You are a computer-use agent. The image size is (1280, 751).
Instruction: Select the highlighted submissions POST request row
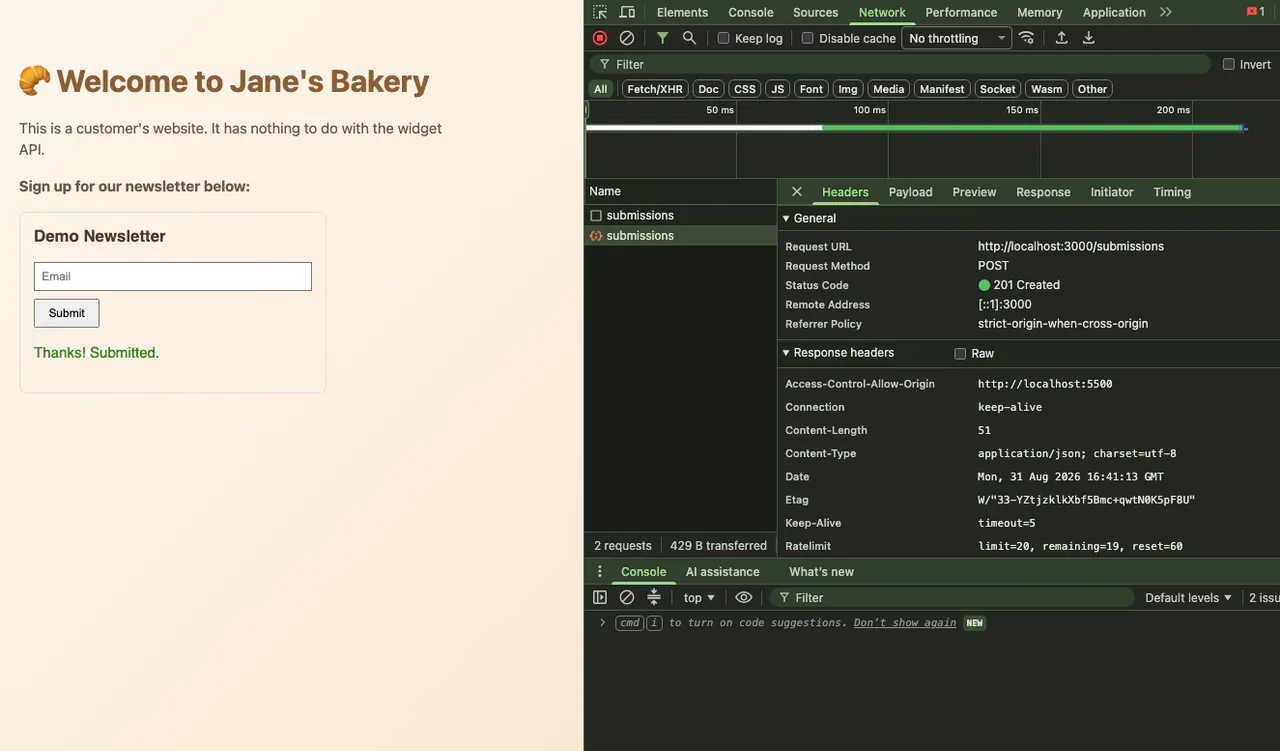(680, 236)
